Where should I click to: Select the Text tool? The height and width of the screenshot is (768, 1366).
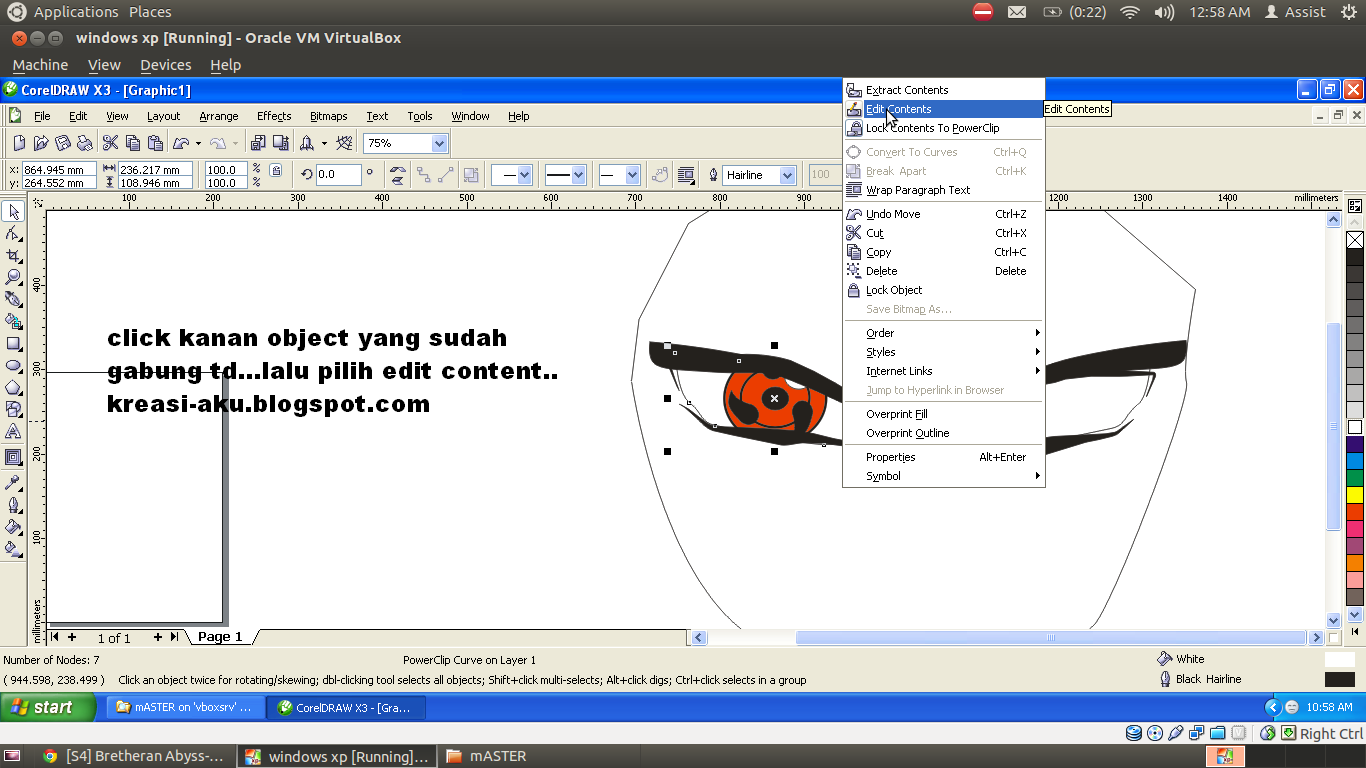pyautogui.click(x=13, y=431)
